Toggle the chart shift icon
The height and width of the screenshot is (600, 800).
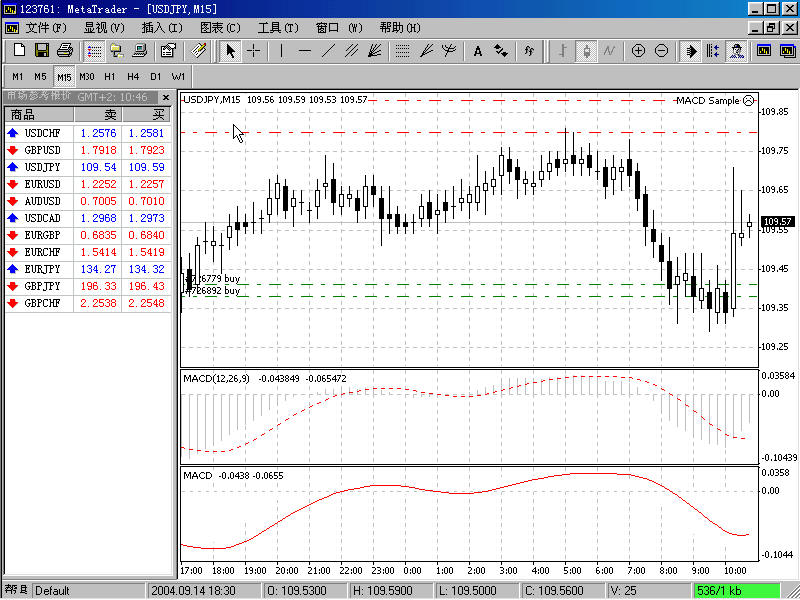713,51
